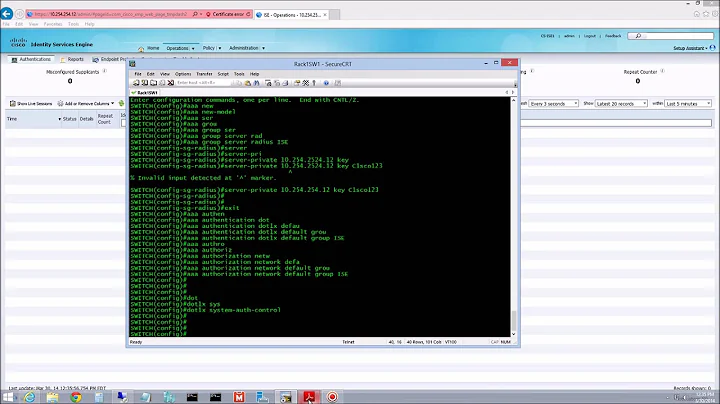This screenshot has height=404, width=720.
Task: Open the Script menu in SecureCRT
Action: (223, 74)
